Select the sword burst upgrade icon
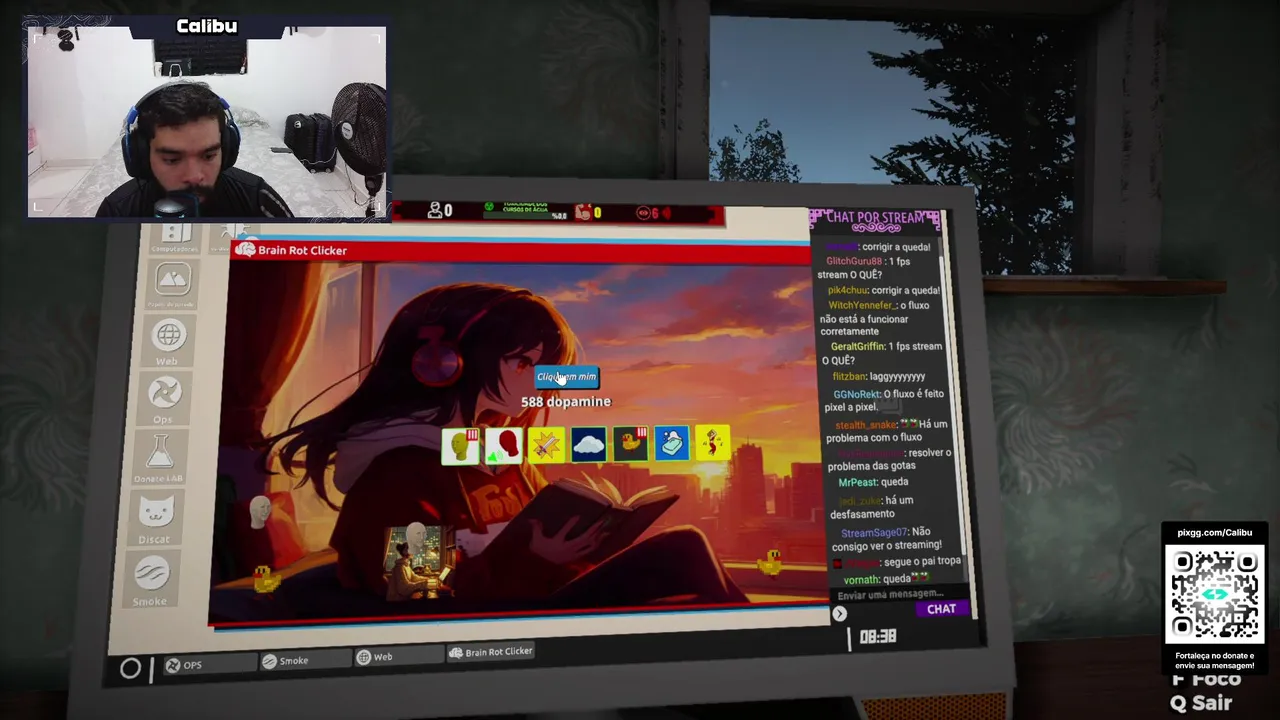This screenshot has height=720, width=1280. (x=546, y=445)
